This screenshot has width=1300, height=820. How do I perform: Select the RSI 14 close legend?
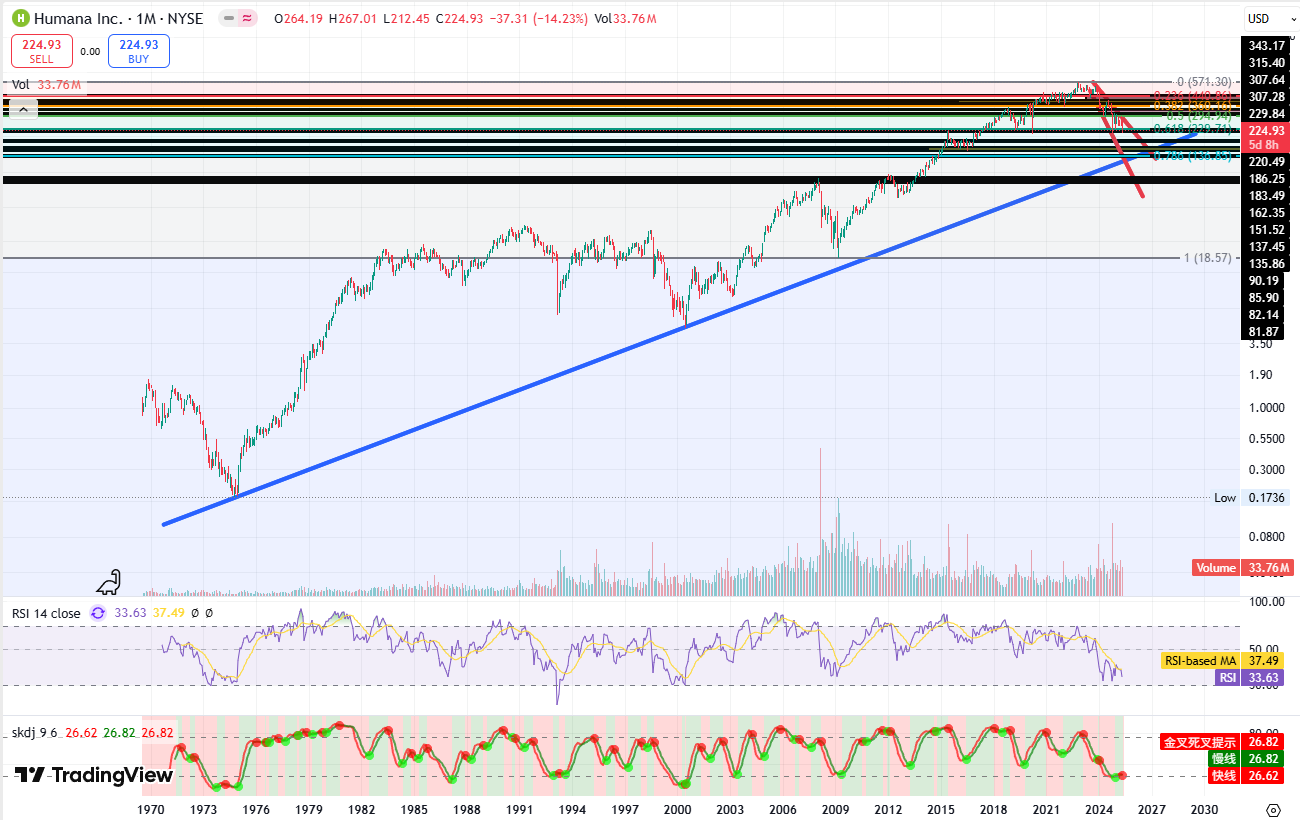click(46, 613)
